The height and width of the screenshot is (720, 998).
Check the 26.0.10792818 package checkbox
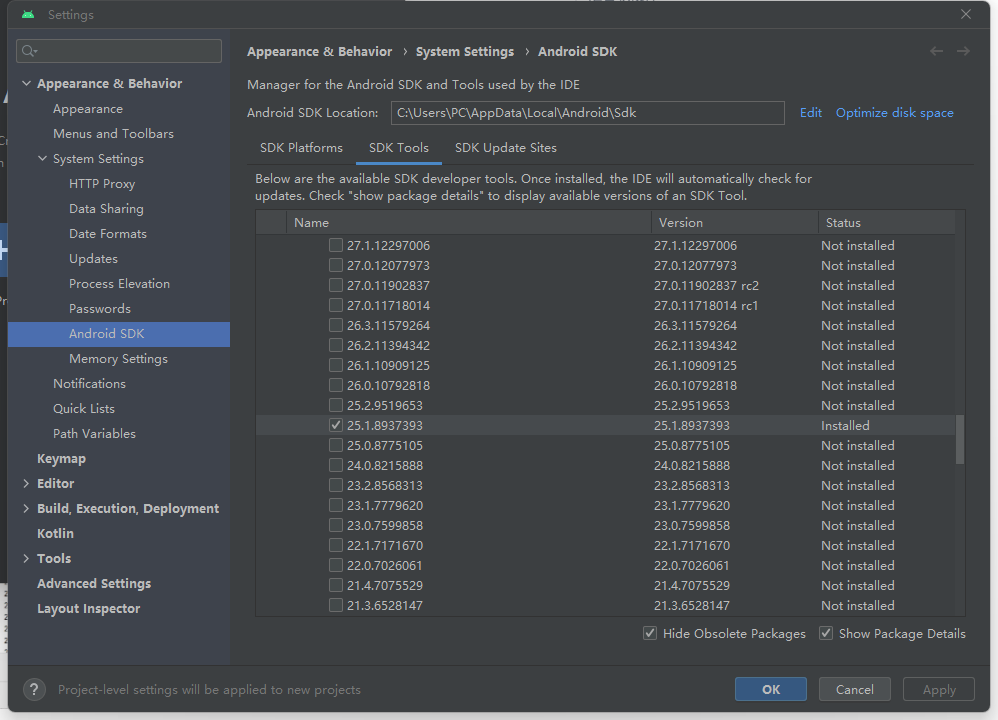coord(335,385)
